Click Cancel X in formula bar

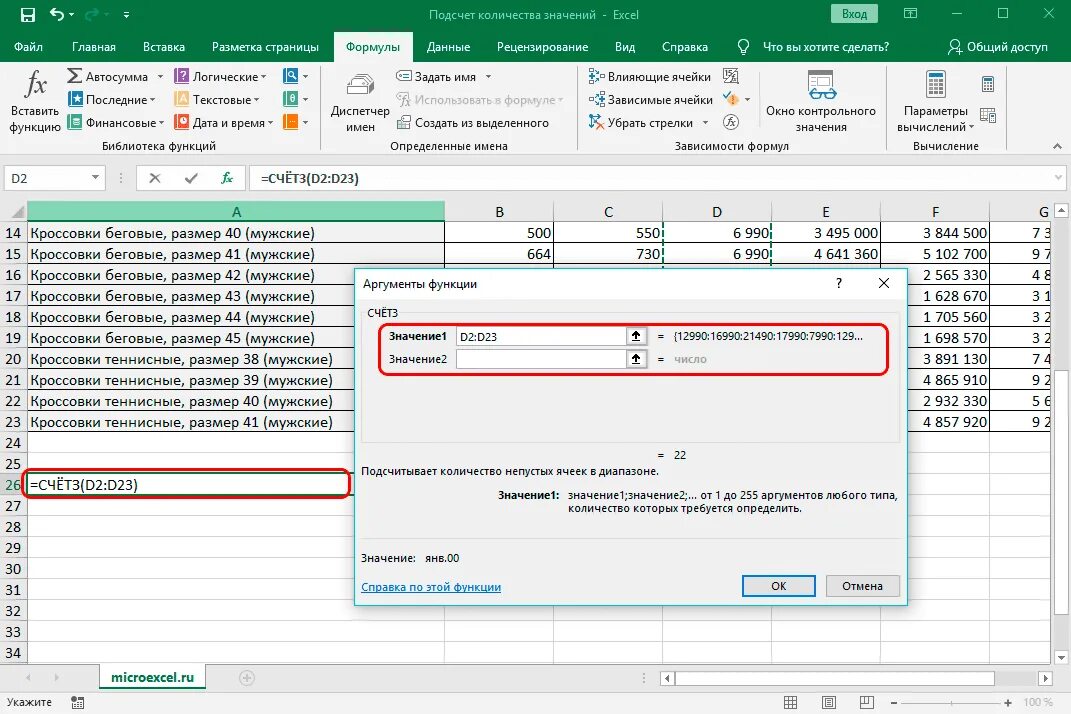click(155, 178)
